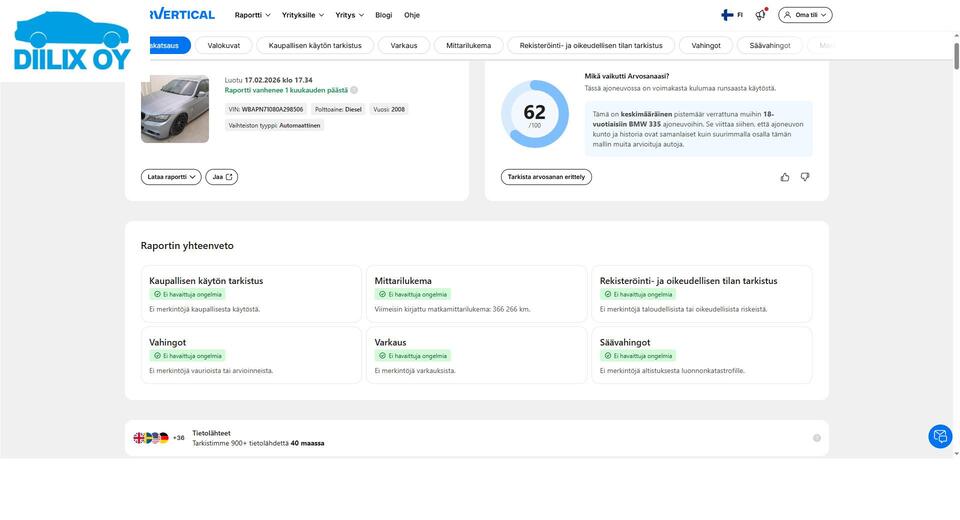Click the Diilix Oy car logo
Screen dimensions: 960x520
pyautogui.click(x=72, y=40)
